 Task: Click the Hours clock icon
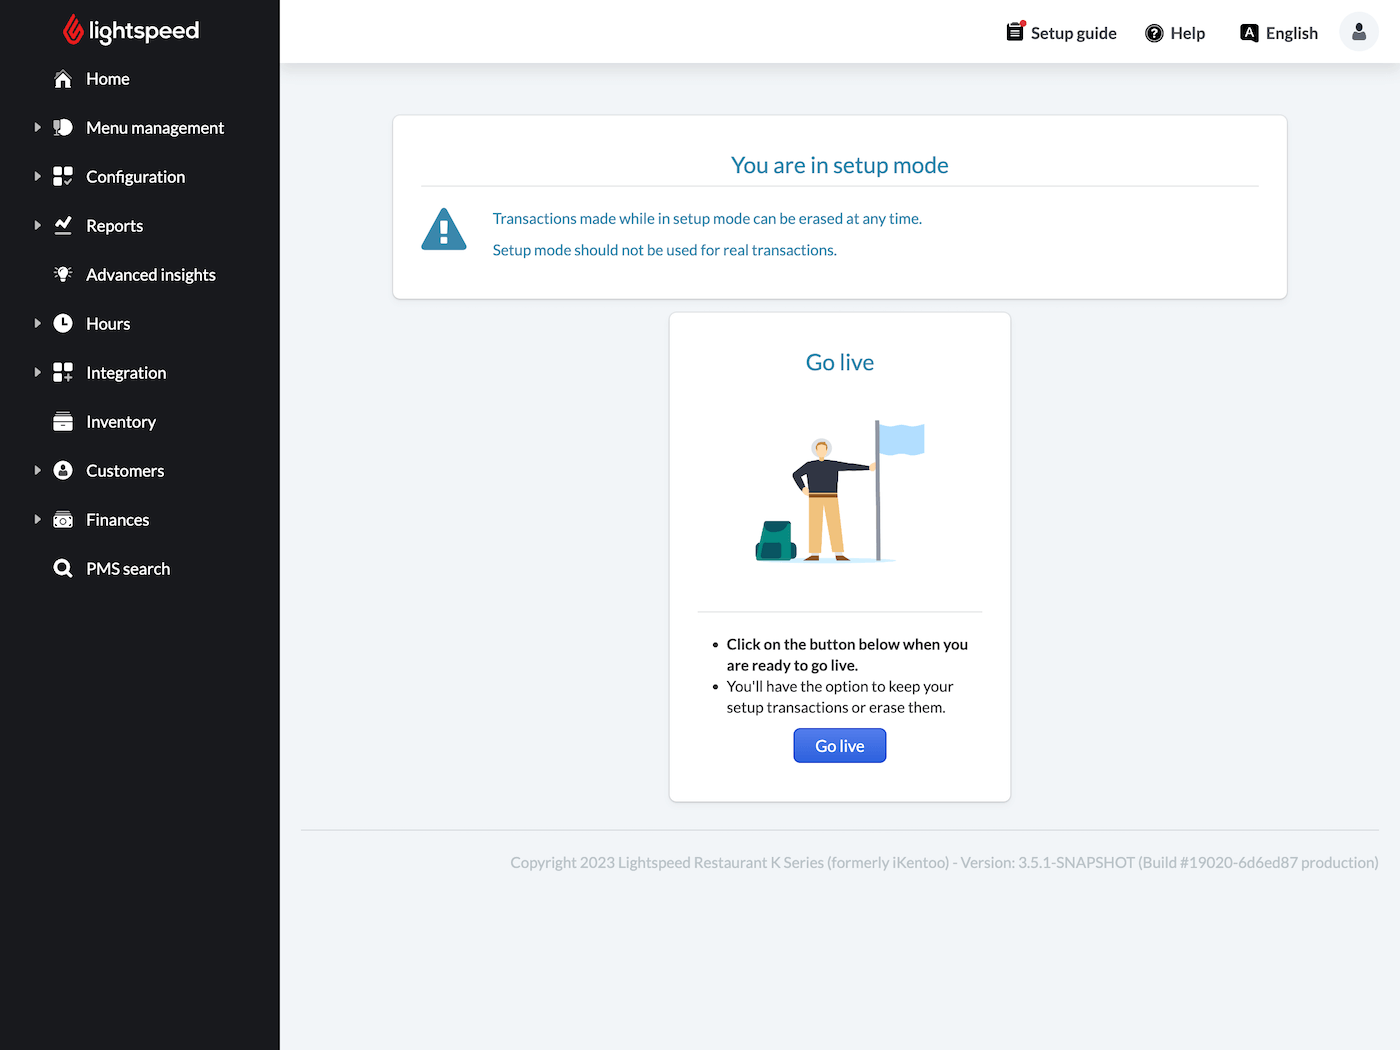pyautogui.click(x=63, y=323)
